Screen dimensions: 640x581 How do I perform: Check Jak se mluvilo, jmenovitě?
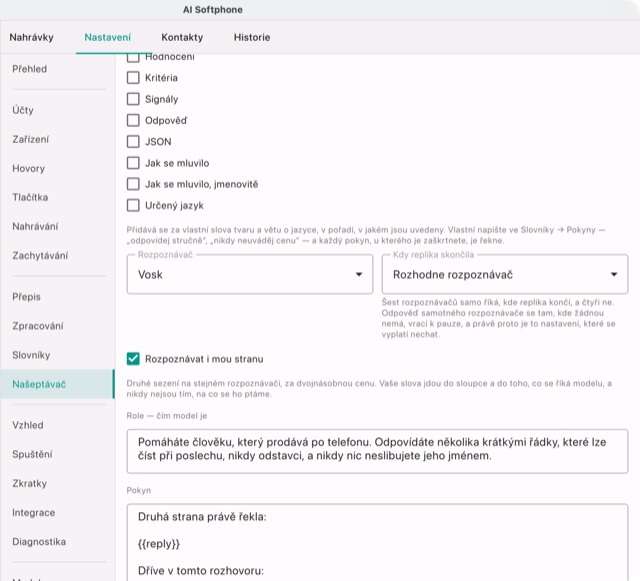[x=133, y=184]
